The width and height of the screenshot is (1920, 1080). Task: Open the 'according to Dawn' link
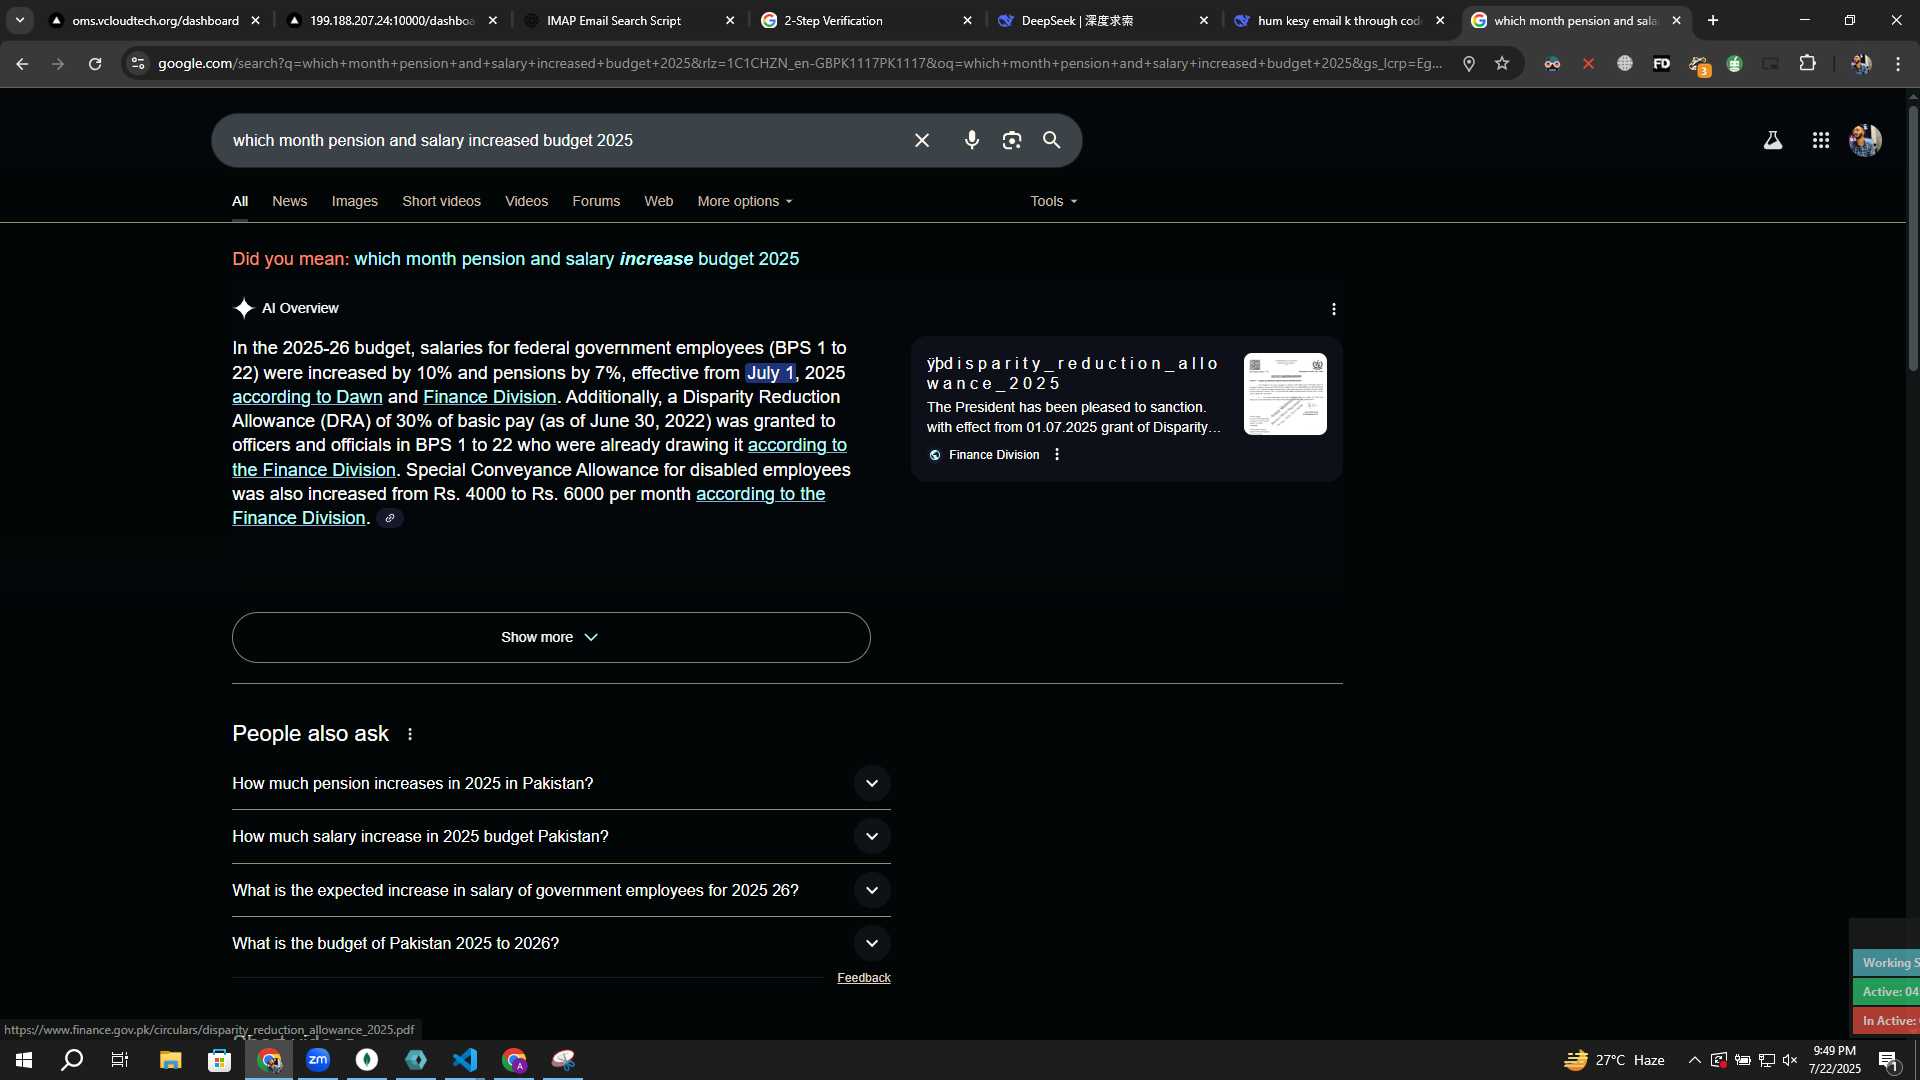coord(307,397)
